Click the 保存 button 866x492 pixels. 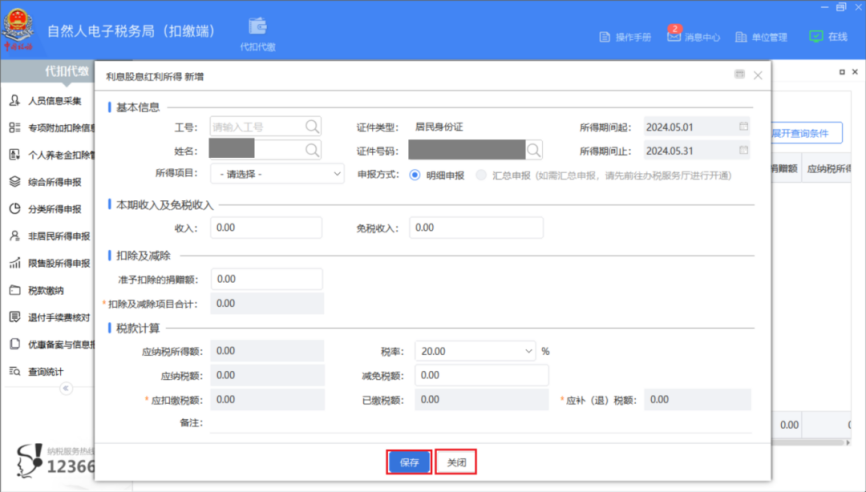pos(409,462)
